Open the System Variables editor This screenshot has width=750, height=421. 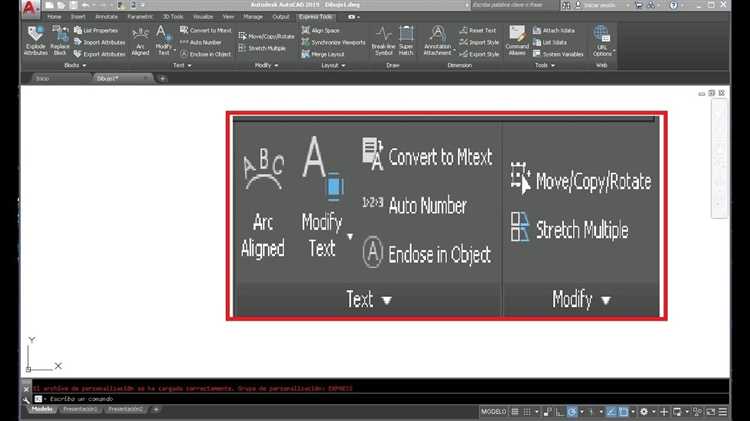tap(558, 54)
